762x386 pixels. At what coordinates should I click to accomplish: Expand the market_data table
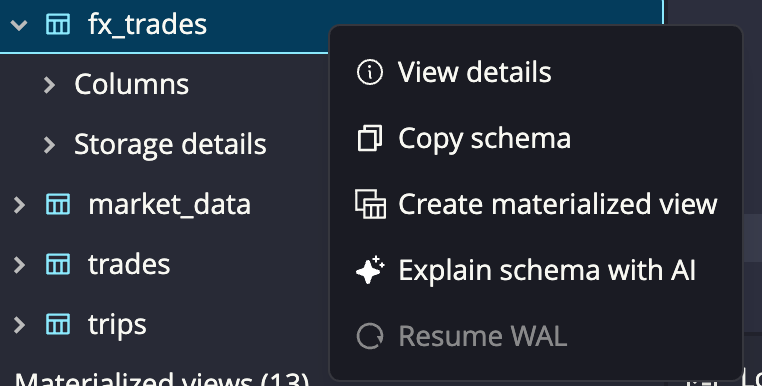pos(19,204)
